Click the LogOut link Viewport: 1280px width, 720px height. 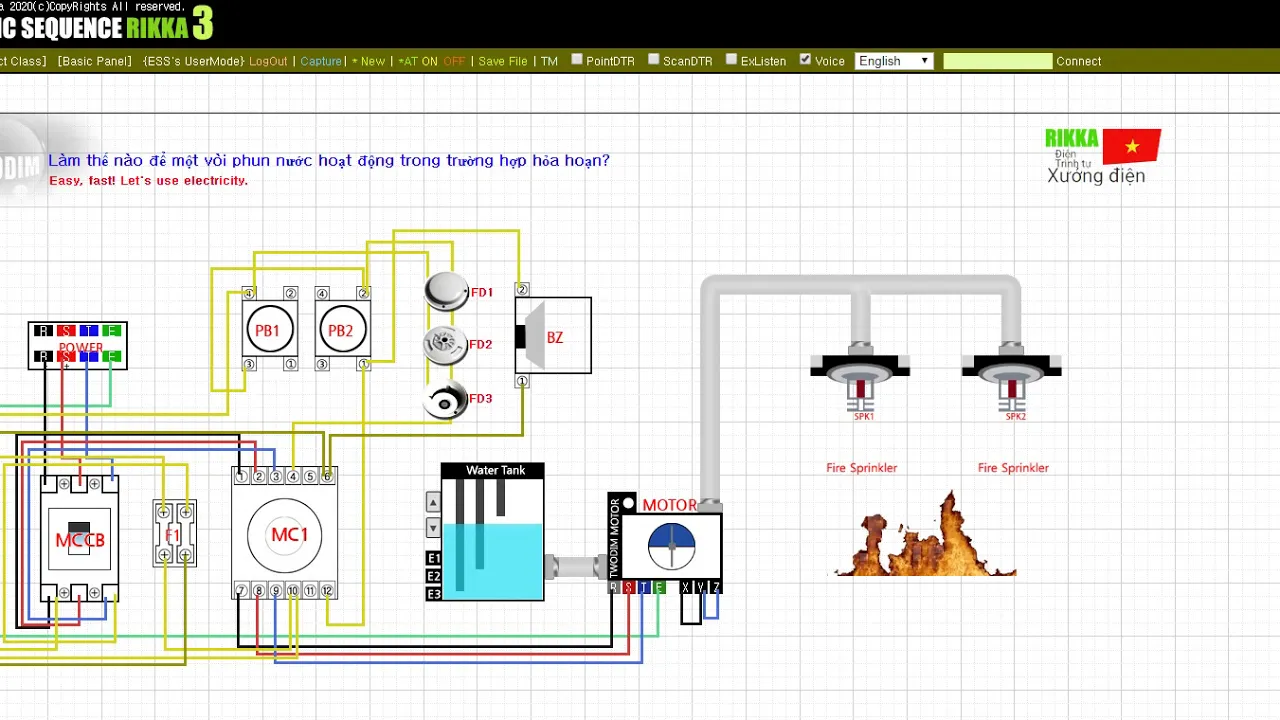pos(268,61)
